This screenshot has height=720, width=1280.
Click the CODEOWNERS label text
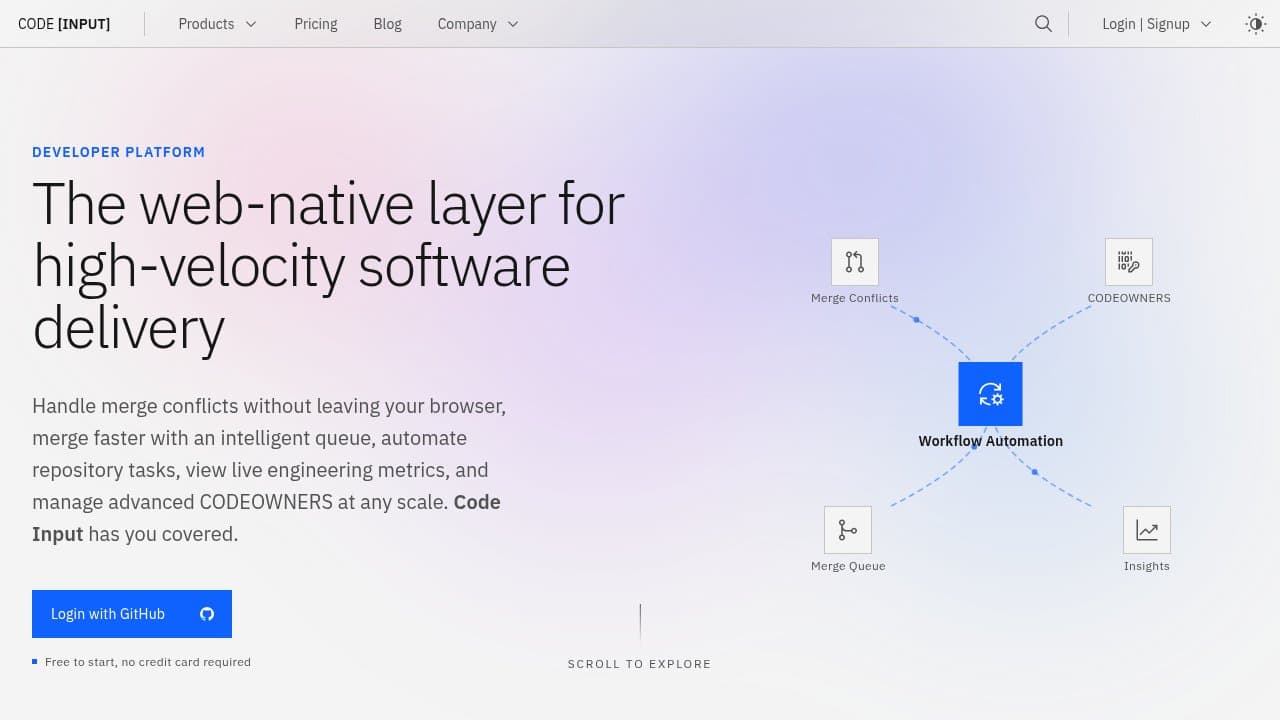click(1129, 298)
